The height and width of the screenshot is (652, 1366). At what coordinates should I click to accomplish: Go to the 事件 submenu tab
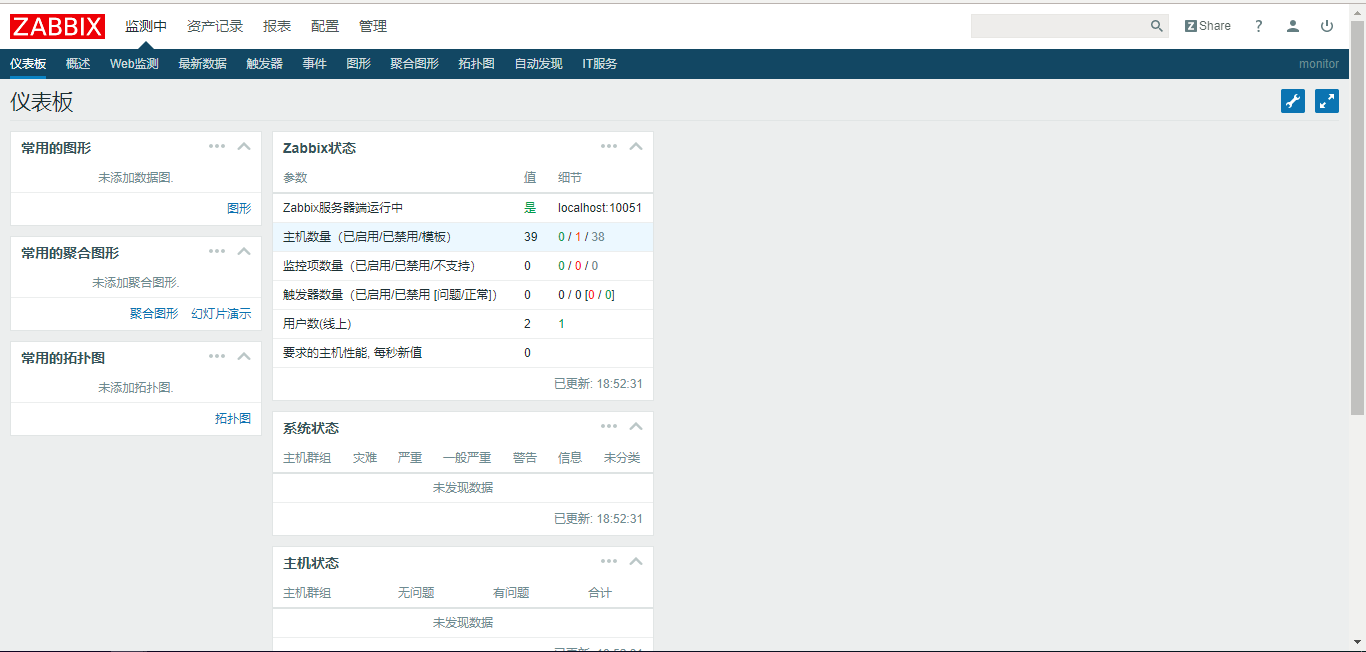[x=314, y=64]
